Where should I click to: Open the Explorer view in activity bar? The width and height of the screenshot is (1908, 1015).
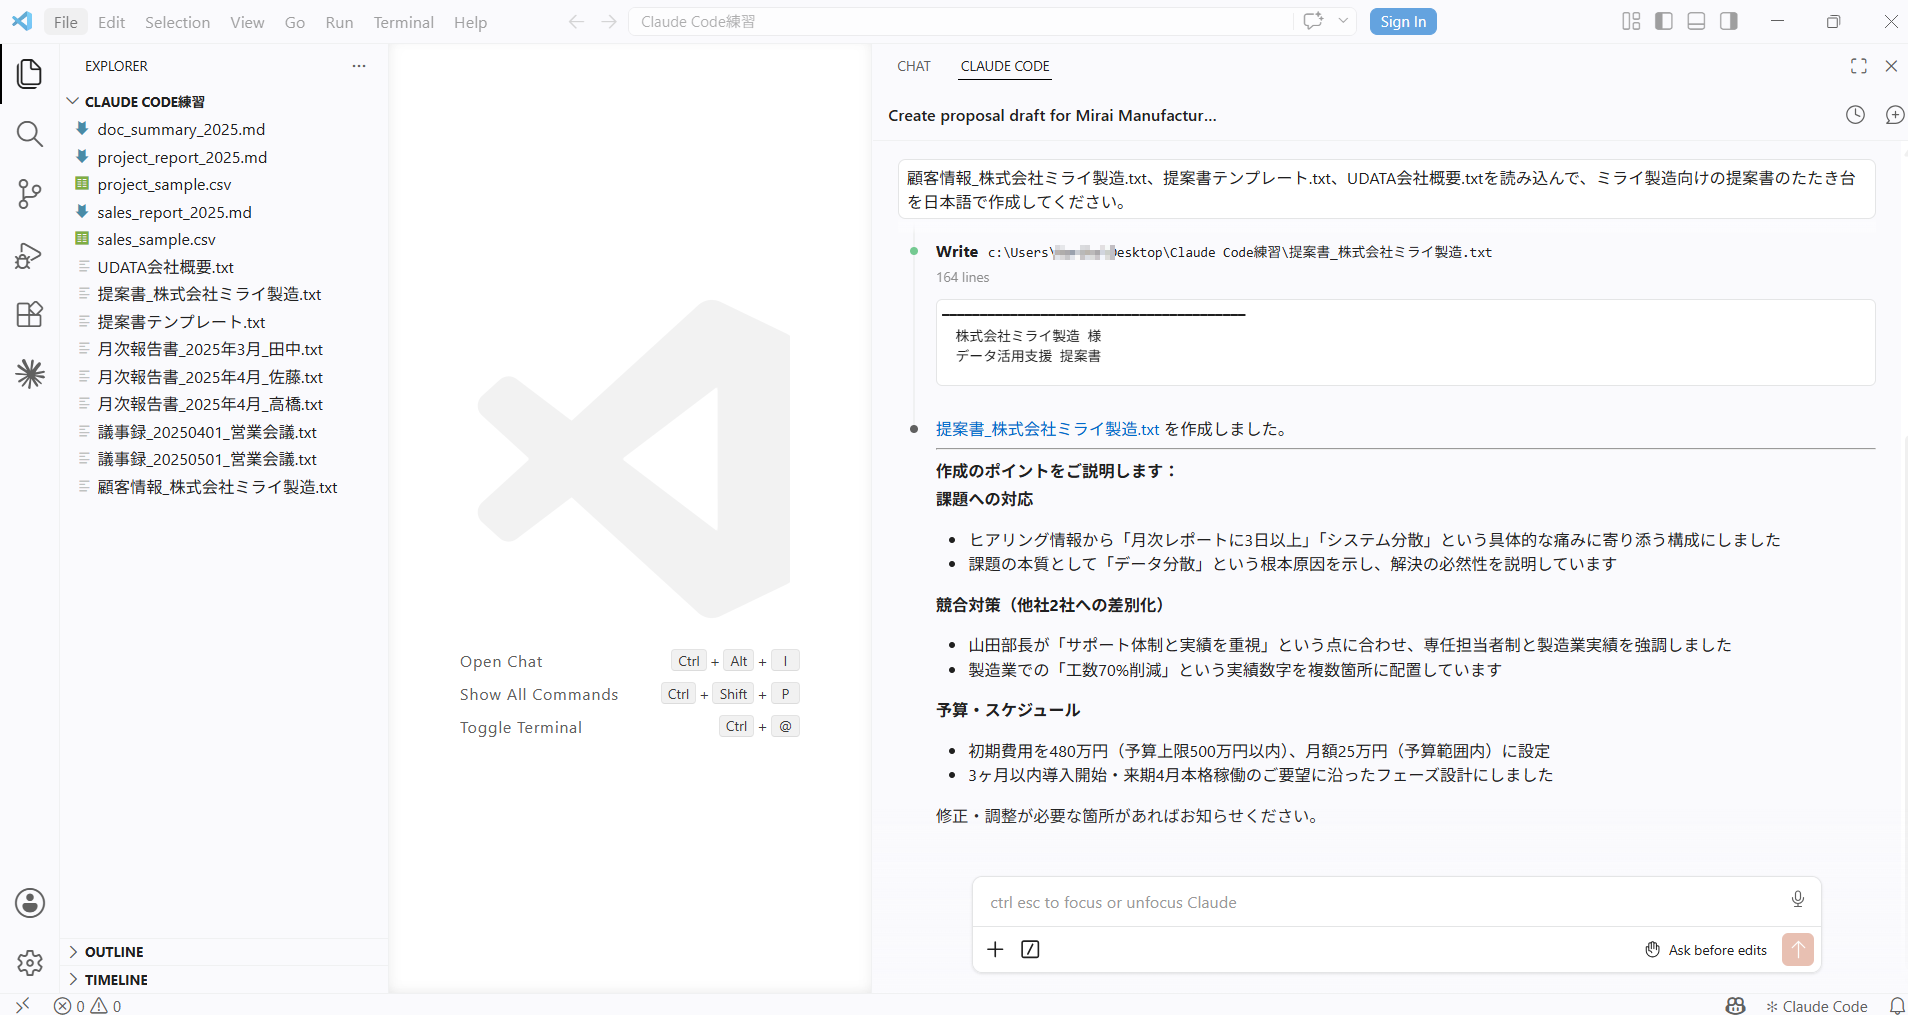30,73
